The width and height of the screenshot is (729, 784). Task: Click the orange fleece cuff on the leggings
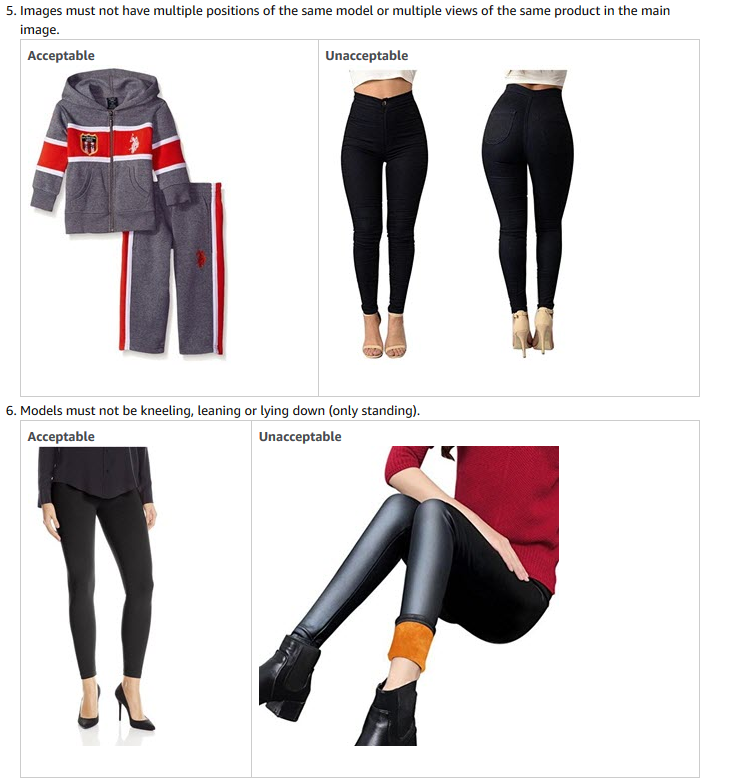tap(412, 644)
